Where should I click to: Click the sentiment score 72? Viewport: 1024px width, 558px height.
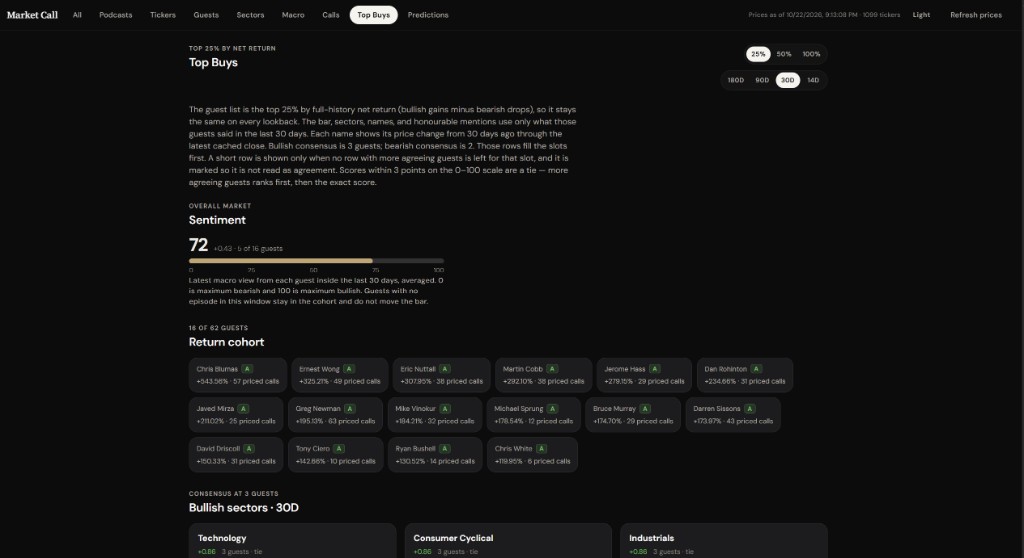[199, 245]
